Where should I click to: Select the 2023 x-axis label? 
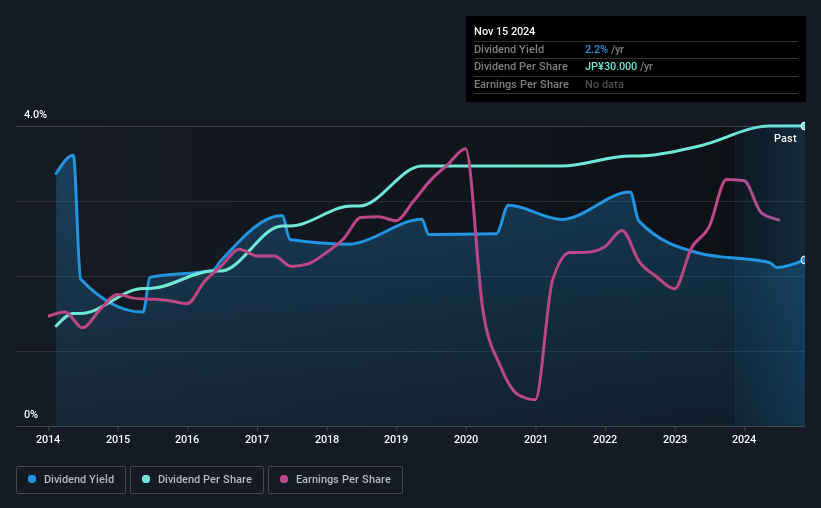(x=675, y=439)
